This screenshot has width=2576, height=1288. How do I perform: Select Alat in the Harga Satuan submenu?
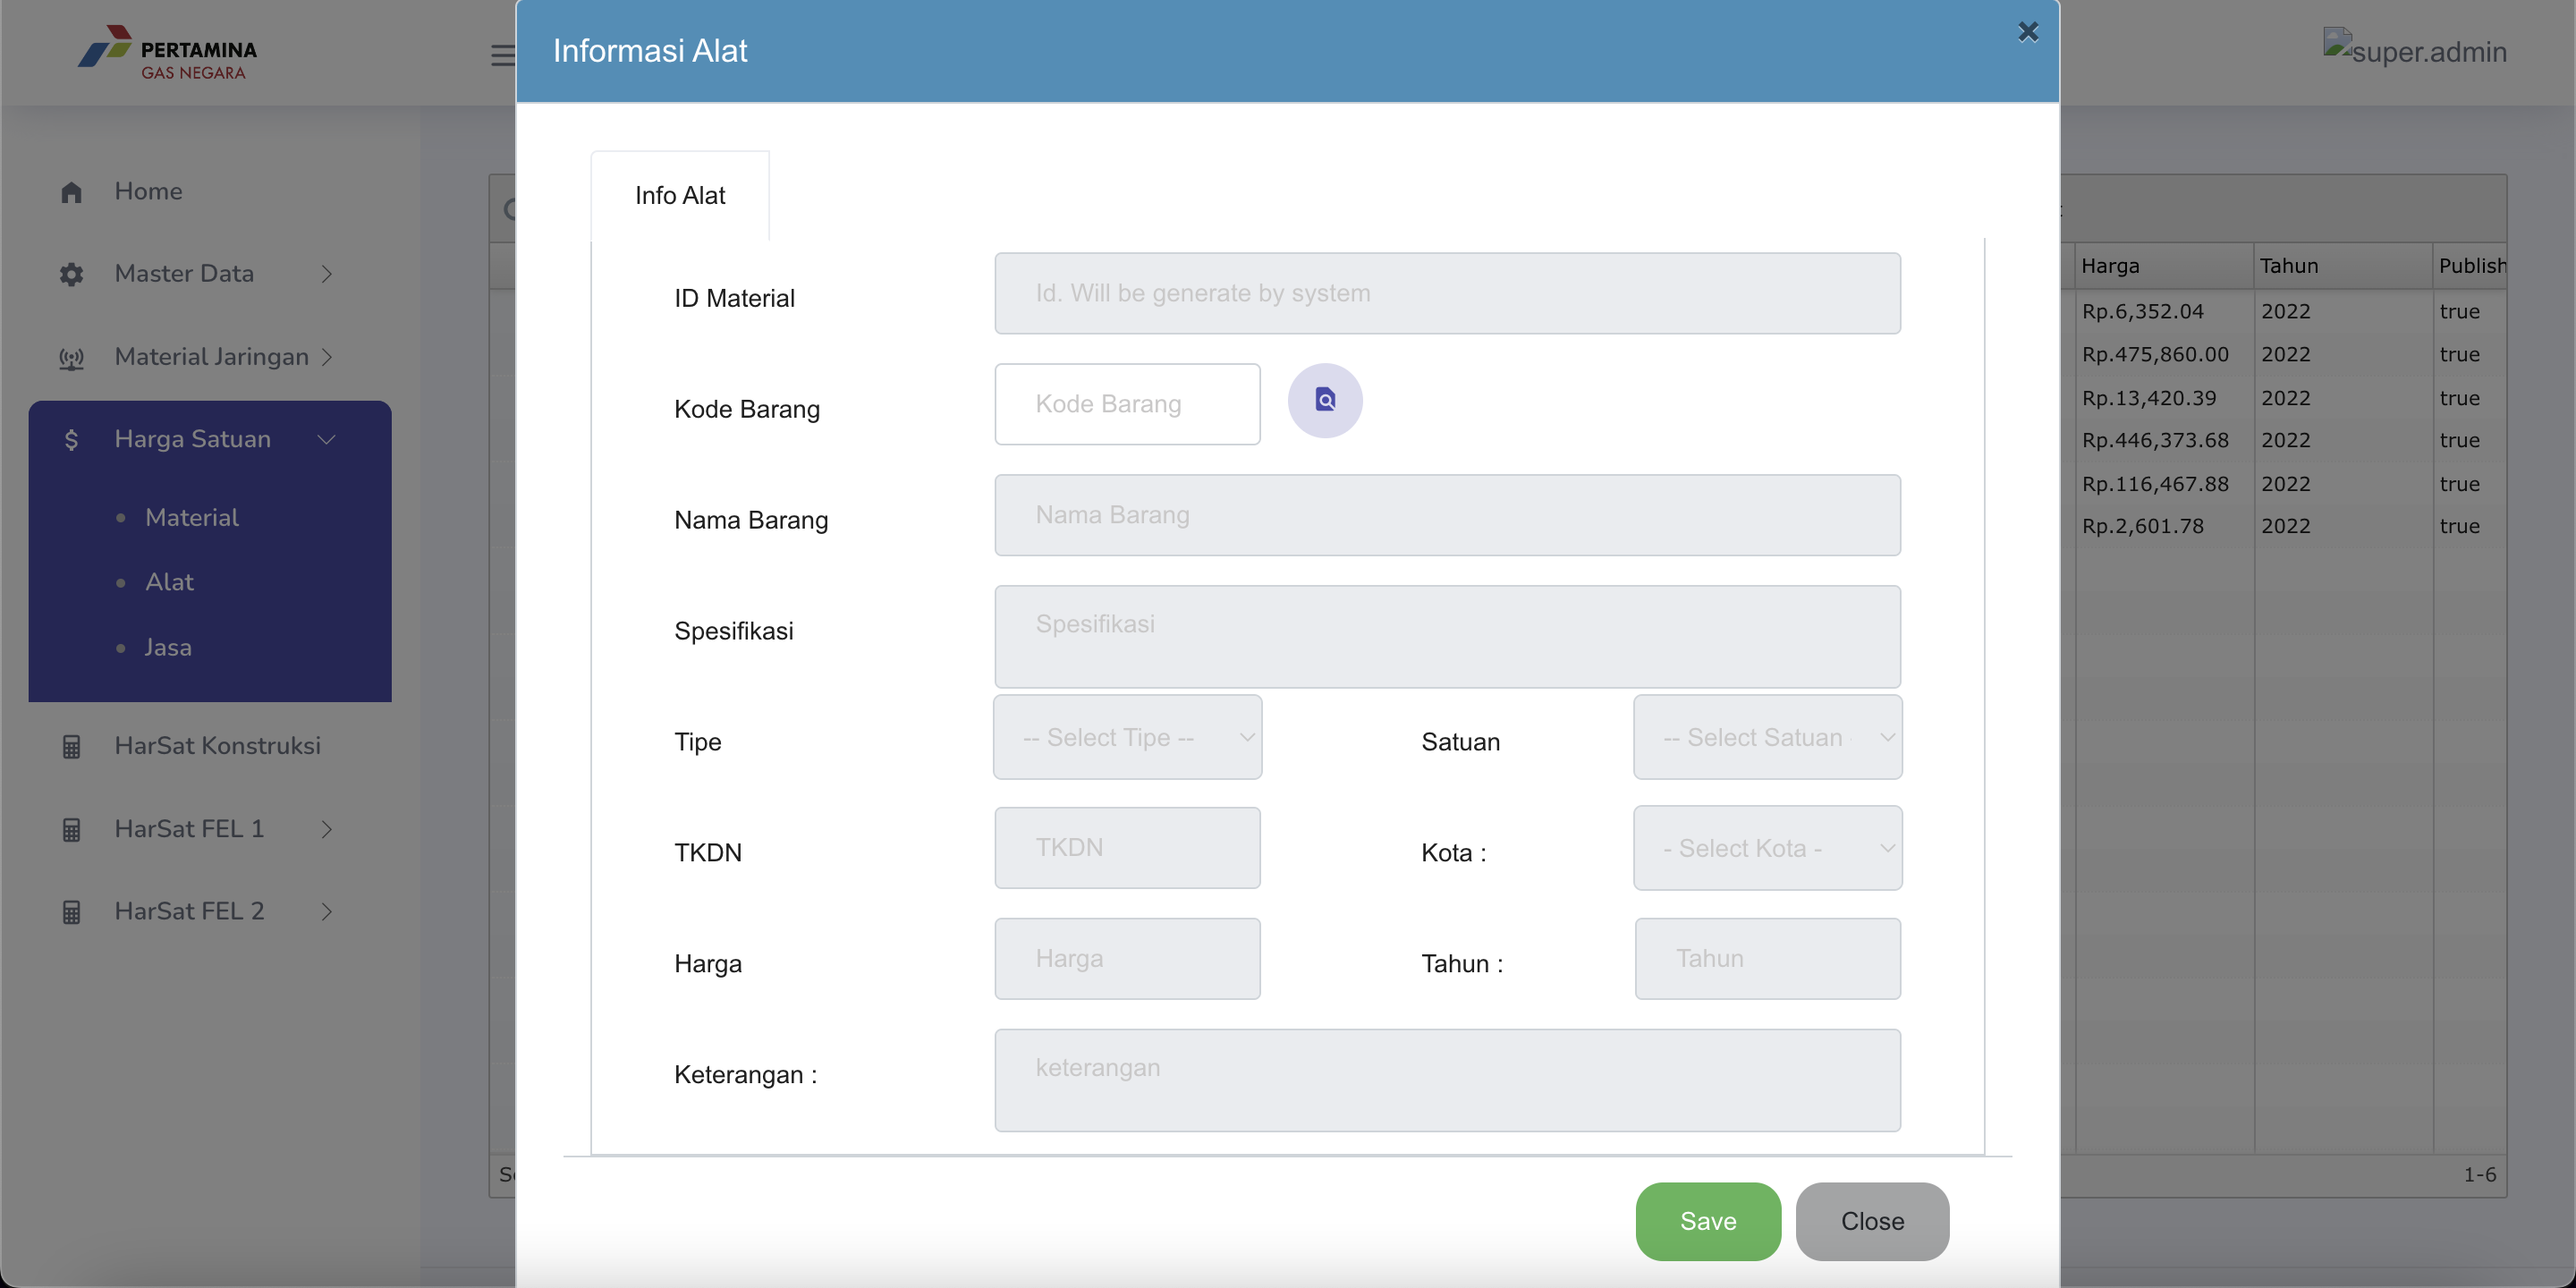pyautogui.click(x=169, y=582)
